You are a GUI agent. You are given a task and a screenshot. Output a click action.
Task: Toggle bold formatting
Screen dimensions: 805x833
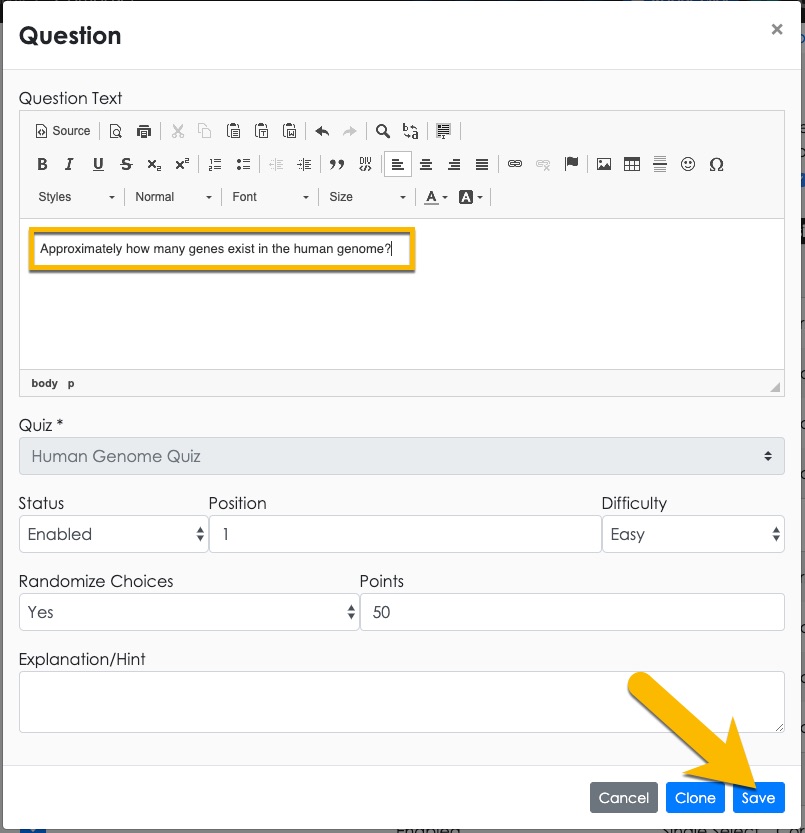point(42,164)
